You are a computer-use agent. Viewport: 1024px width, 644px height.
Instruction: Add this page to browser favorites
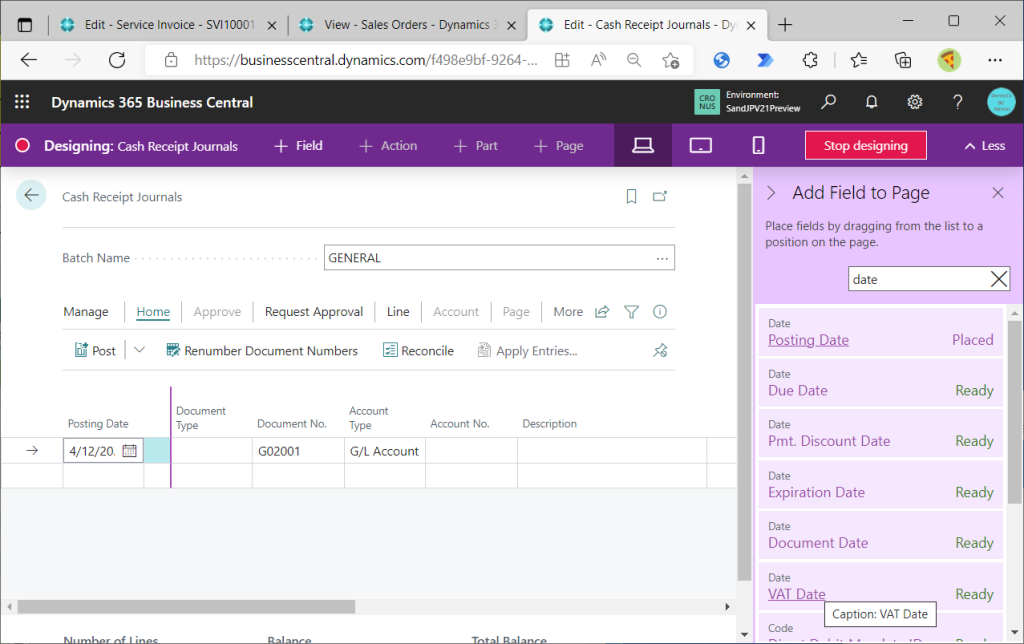click(x=670, y=60)
